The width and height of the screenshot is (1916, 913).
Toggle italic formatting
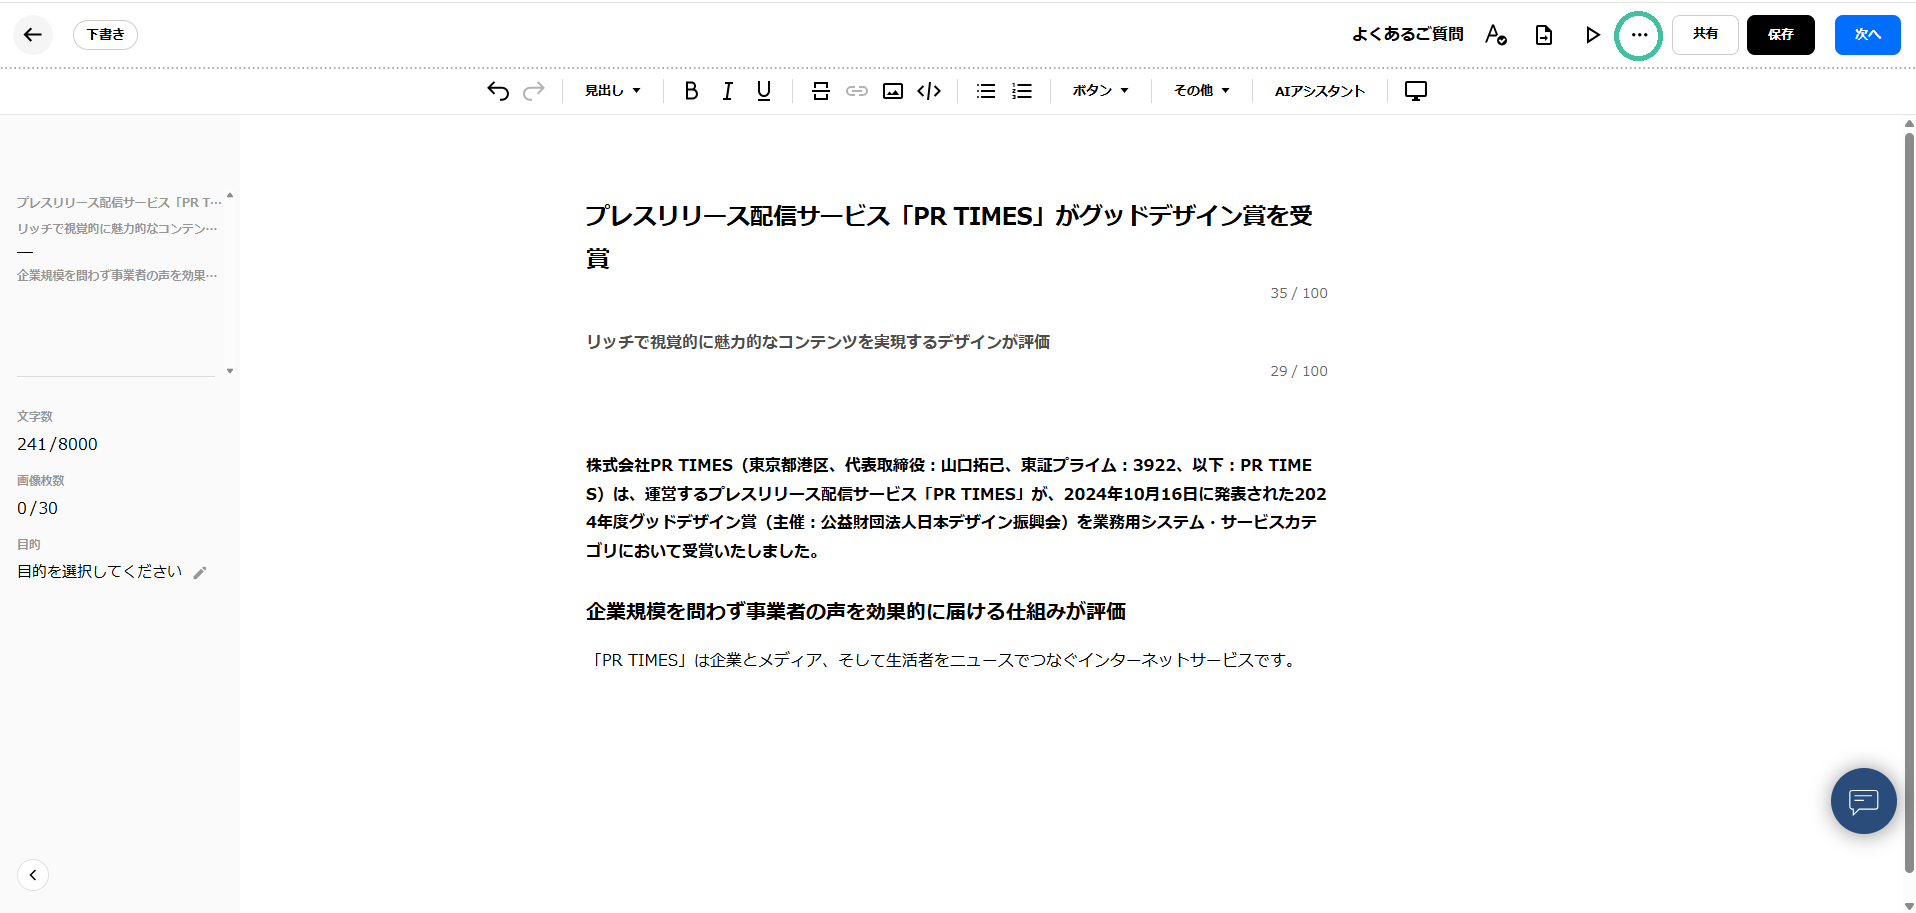[727, 91]
